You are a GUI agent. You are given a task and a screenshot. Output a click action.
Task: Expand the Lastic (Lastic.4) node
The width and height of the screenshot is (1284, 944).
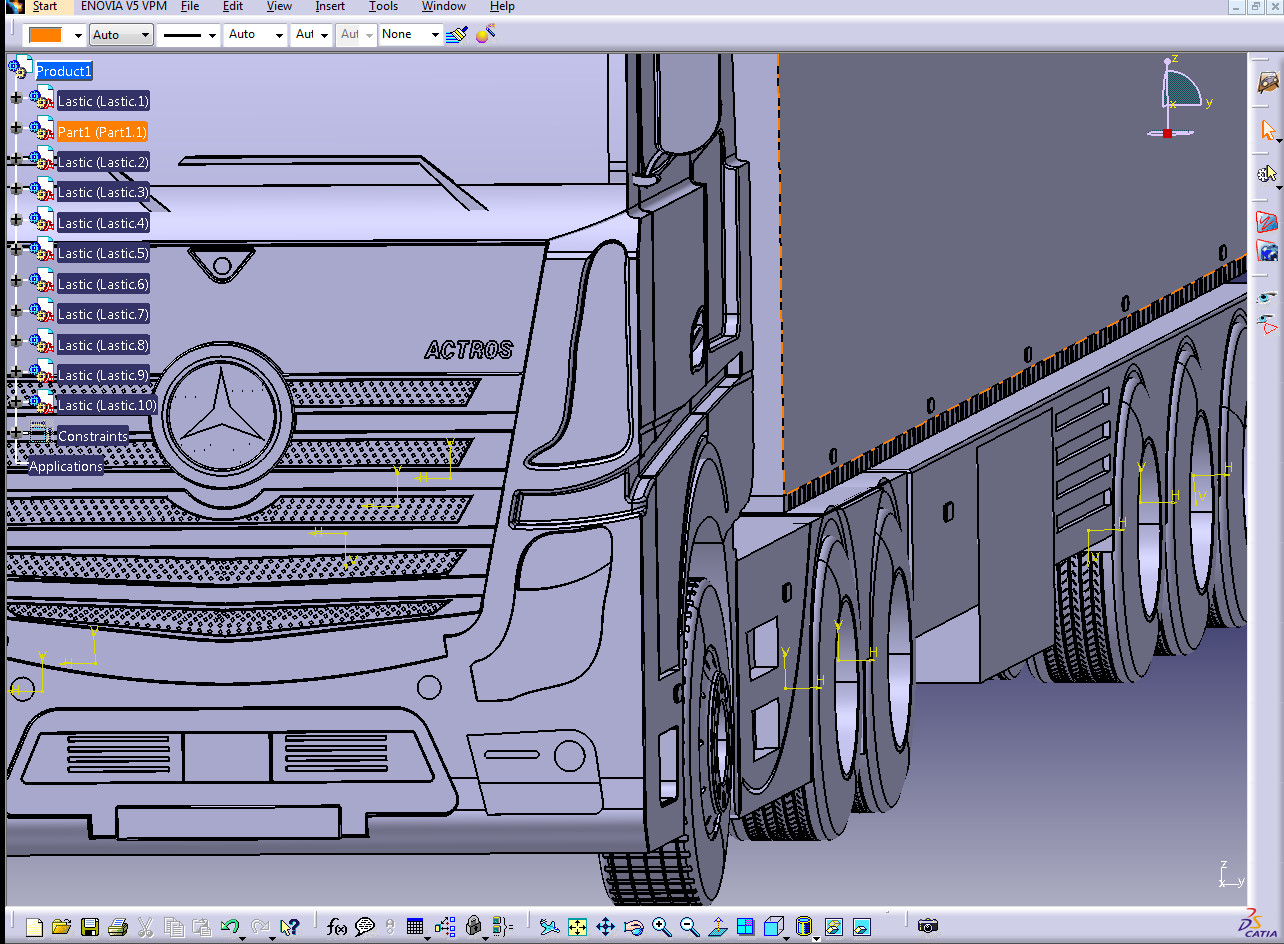click(16, 219)
